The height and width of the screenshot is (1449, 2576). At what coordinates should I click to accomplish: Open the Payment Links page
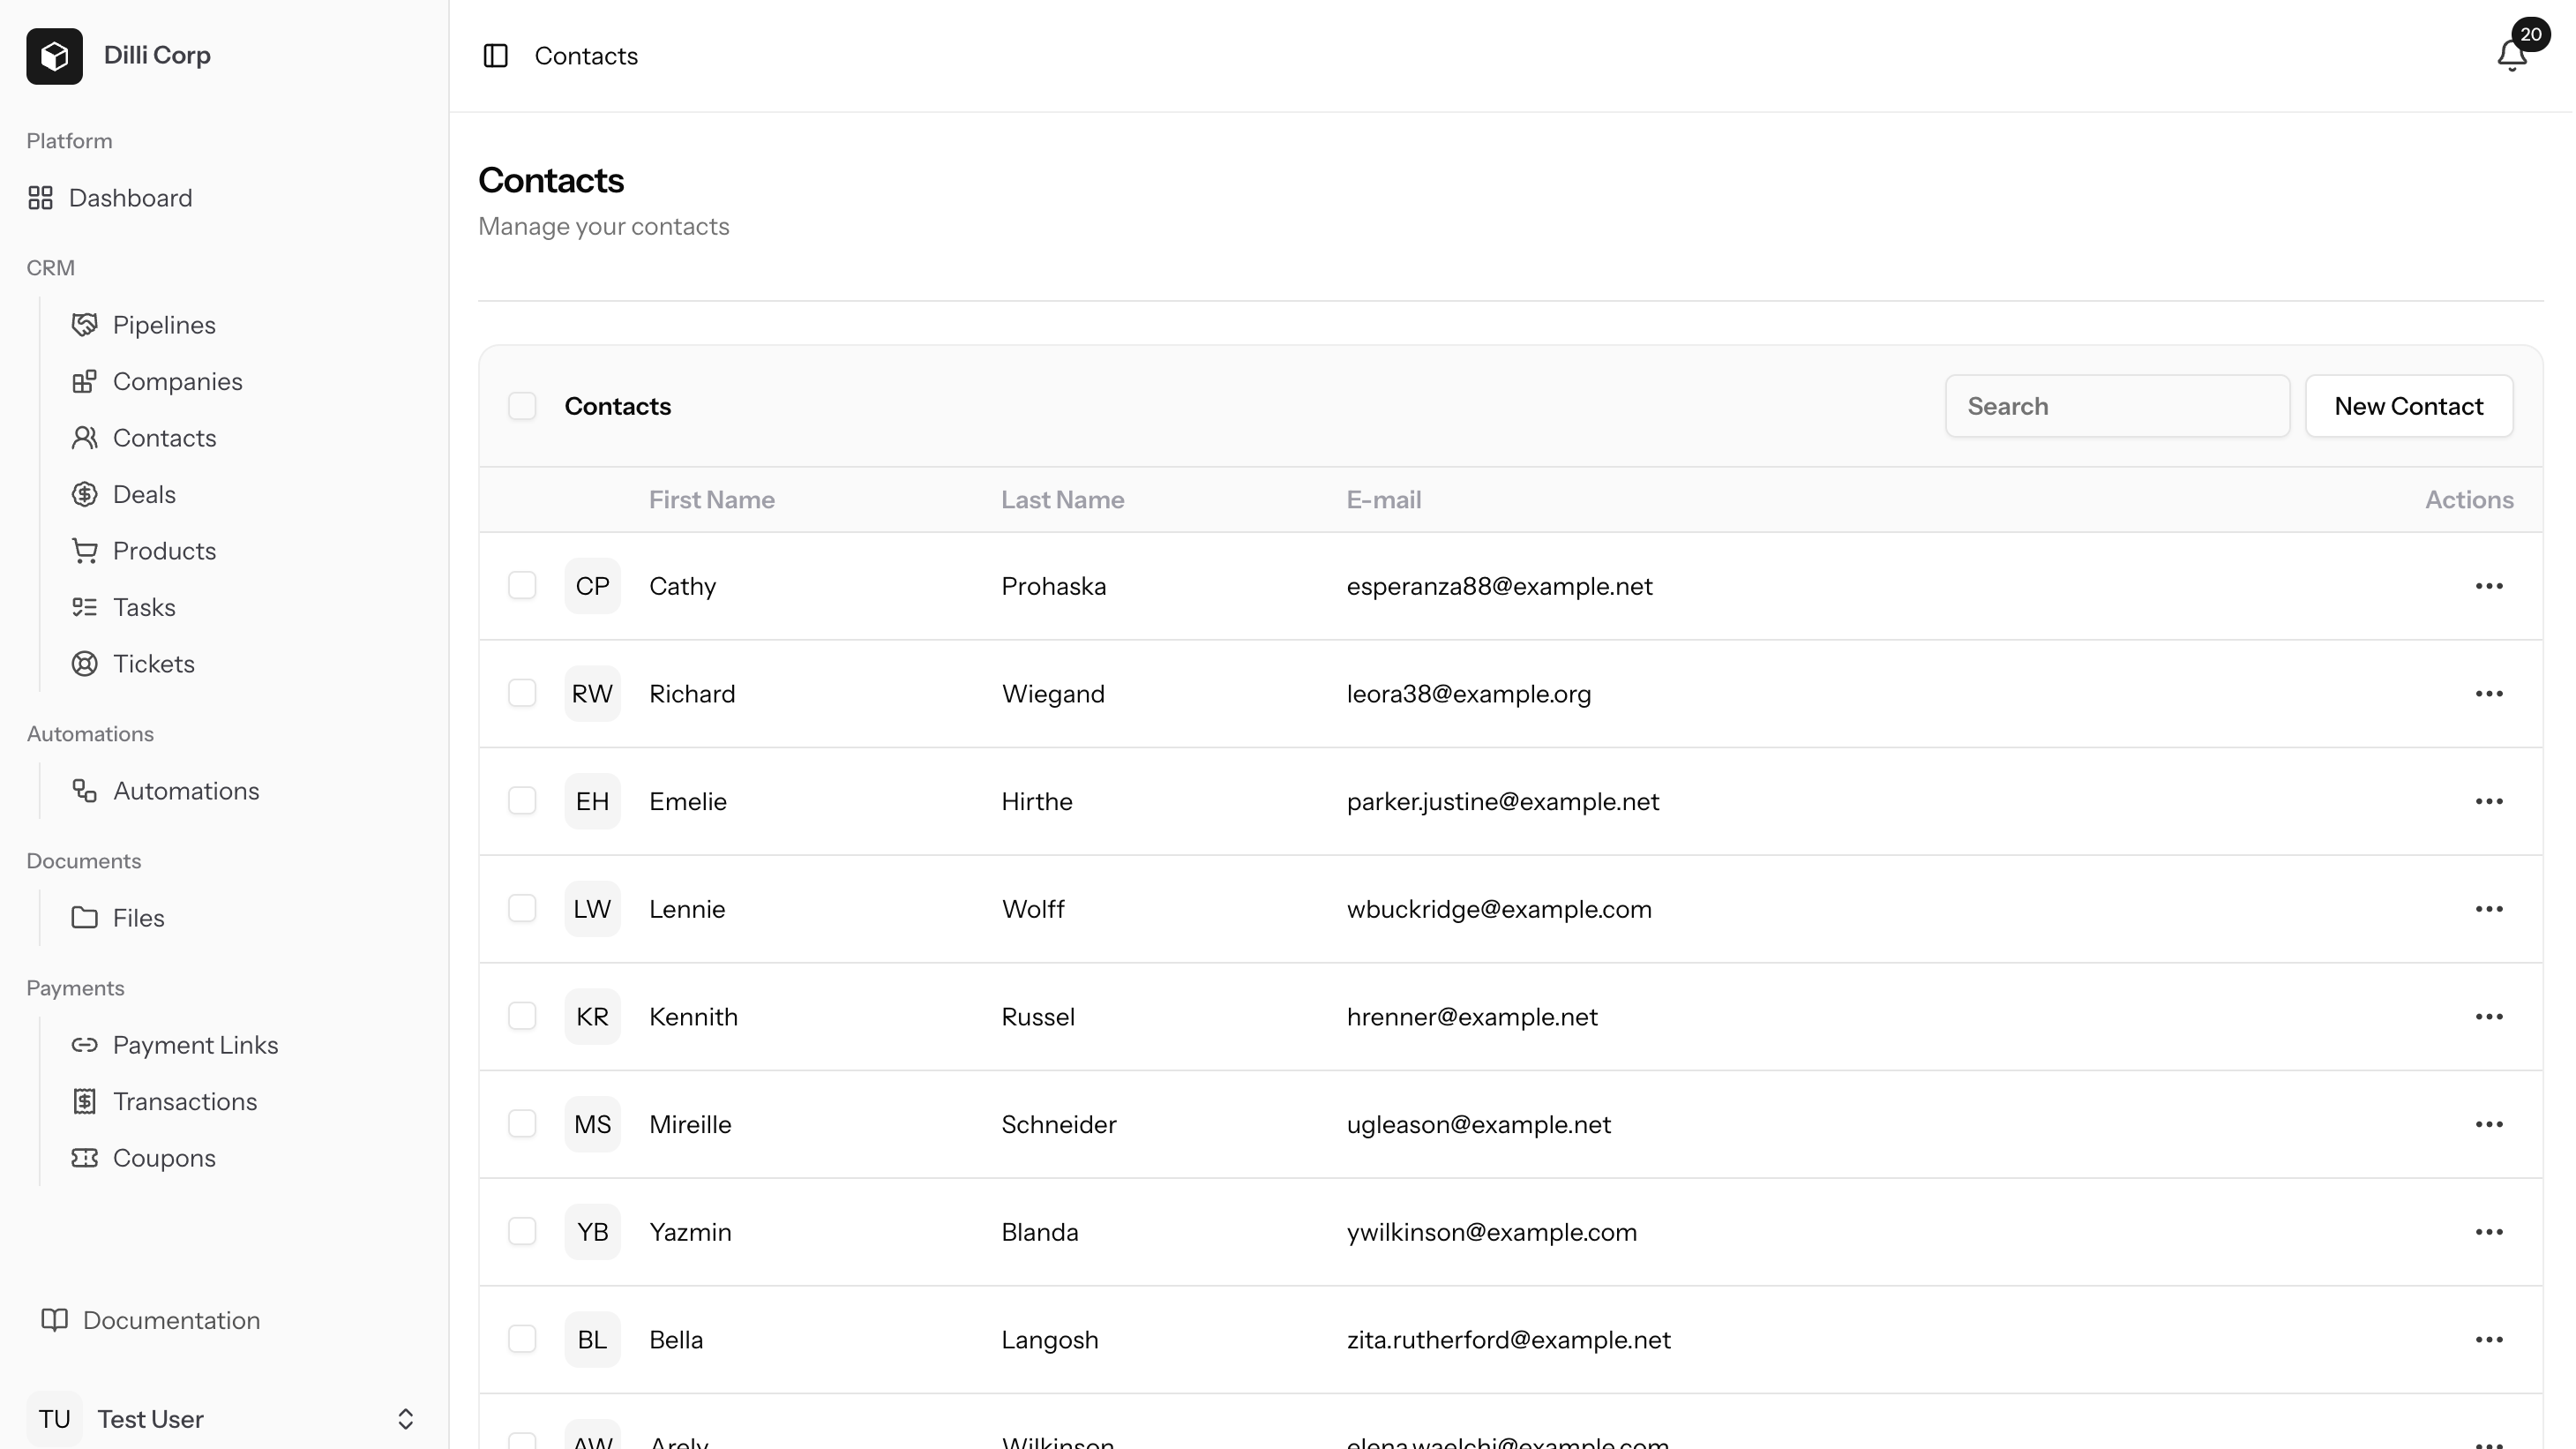pos(195,1045)
